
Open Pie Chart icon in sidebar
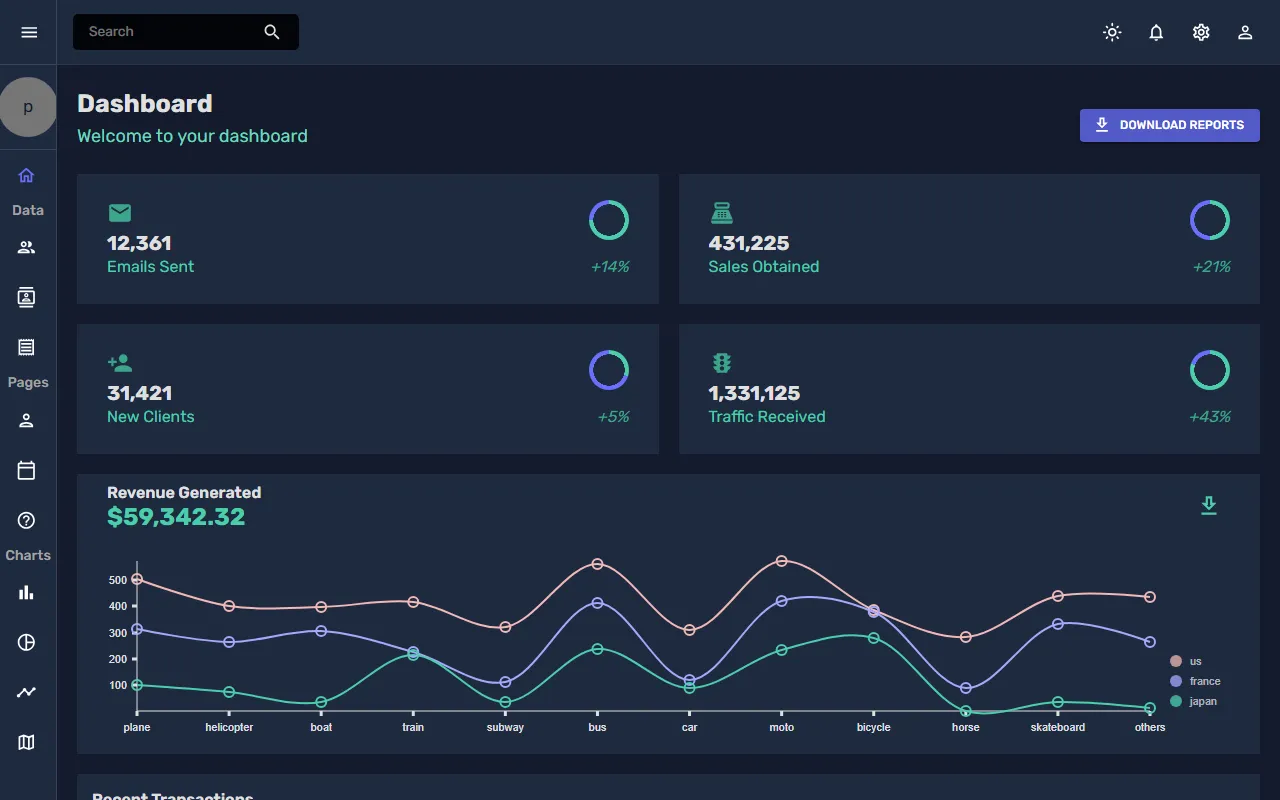(27, 642)
